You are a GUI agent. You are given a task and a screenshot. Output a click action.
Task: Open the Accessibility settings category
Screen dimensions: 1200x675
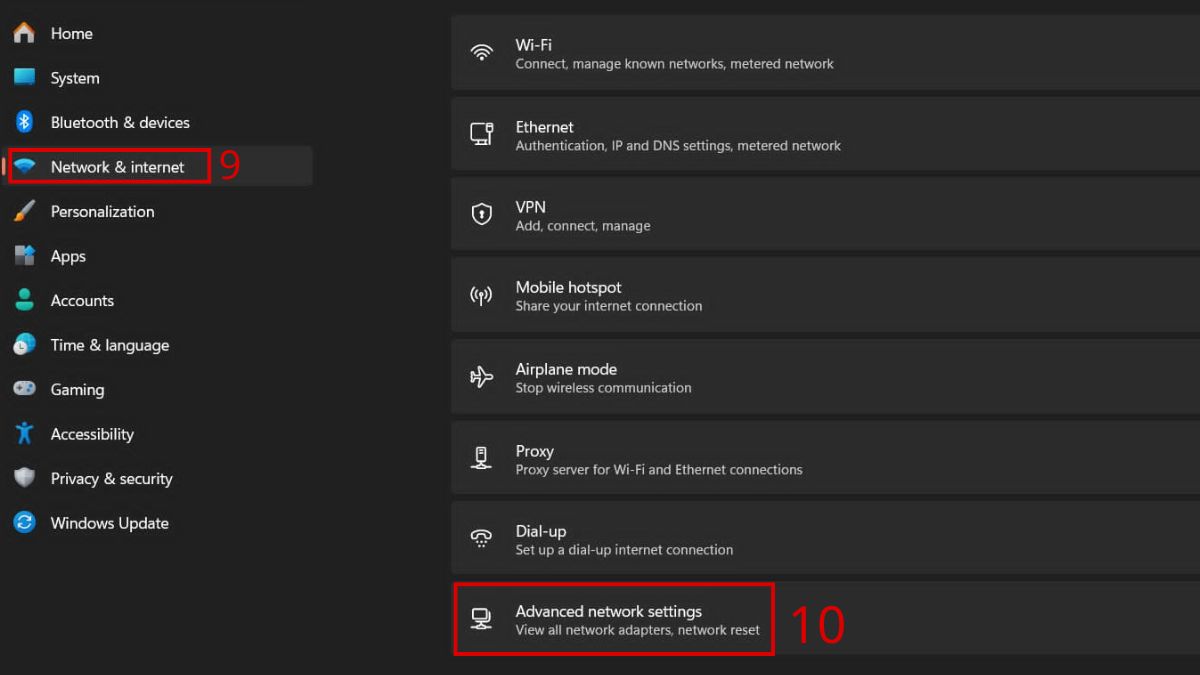92,434
